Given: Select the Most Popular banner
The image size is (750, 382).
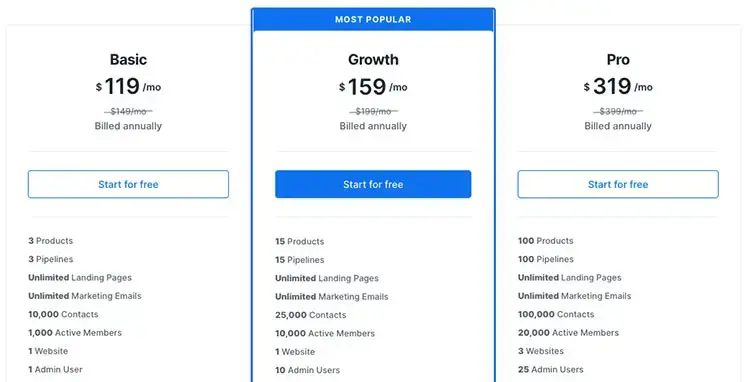Looking at the screenshot, I should pyautogui.click(x=373, y=20).
